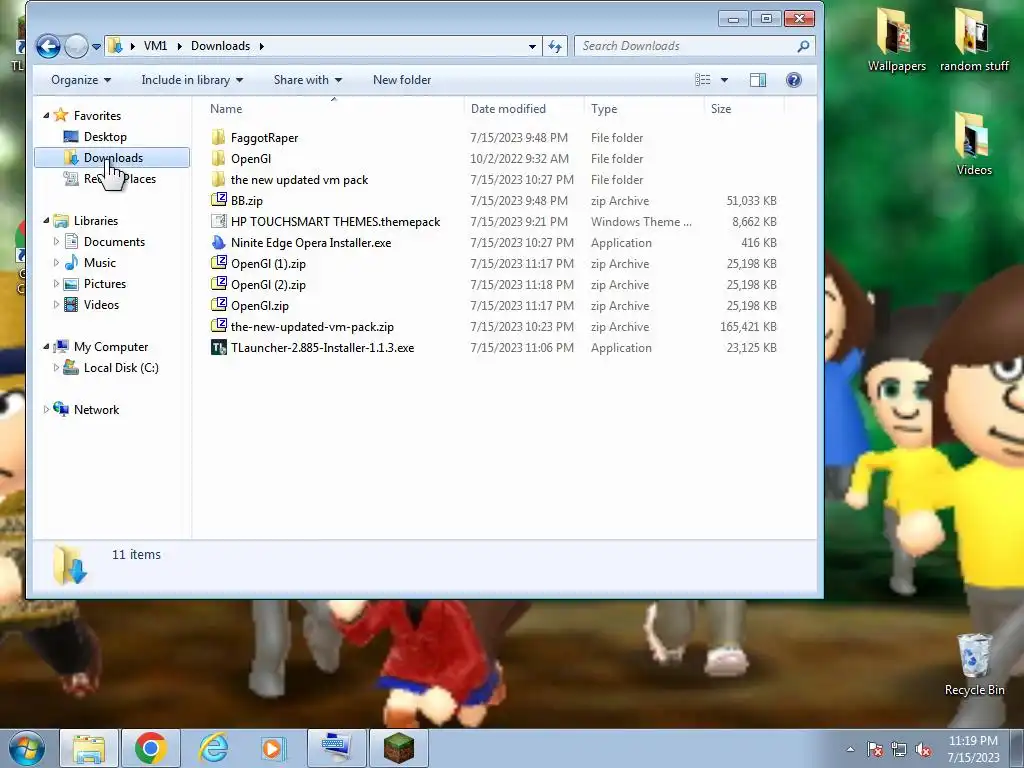Select Network in navigation pane
The width and height of the screenshot is (1024, 768).
click(x=96, y=409)
